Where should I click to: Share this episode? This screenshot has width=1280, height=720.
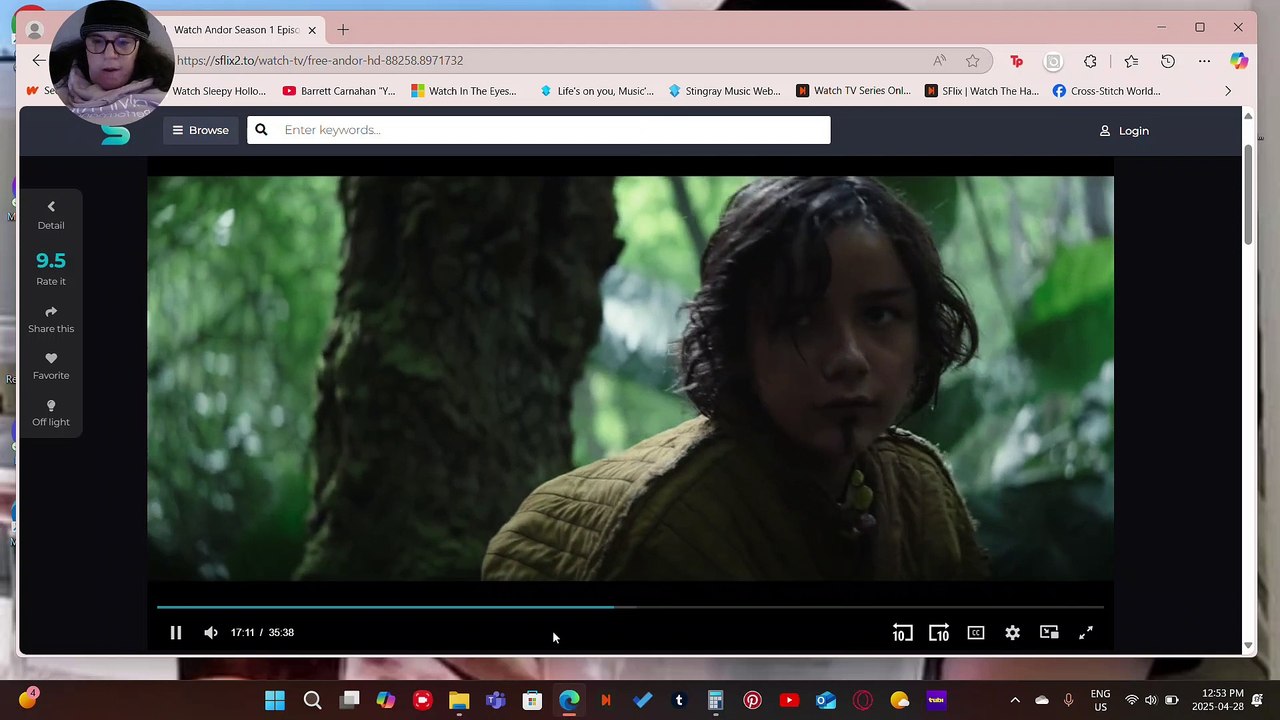pyautogui.click(x=51, y=319)
